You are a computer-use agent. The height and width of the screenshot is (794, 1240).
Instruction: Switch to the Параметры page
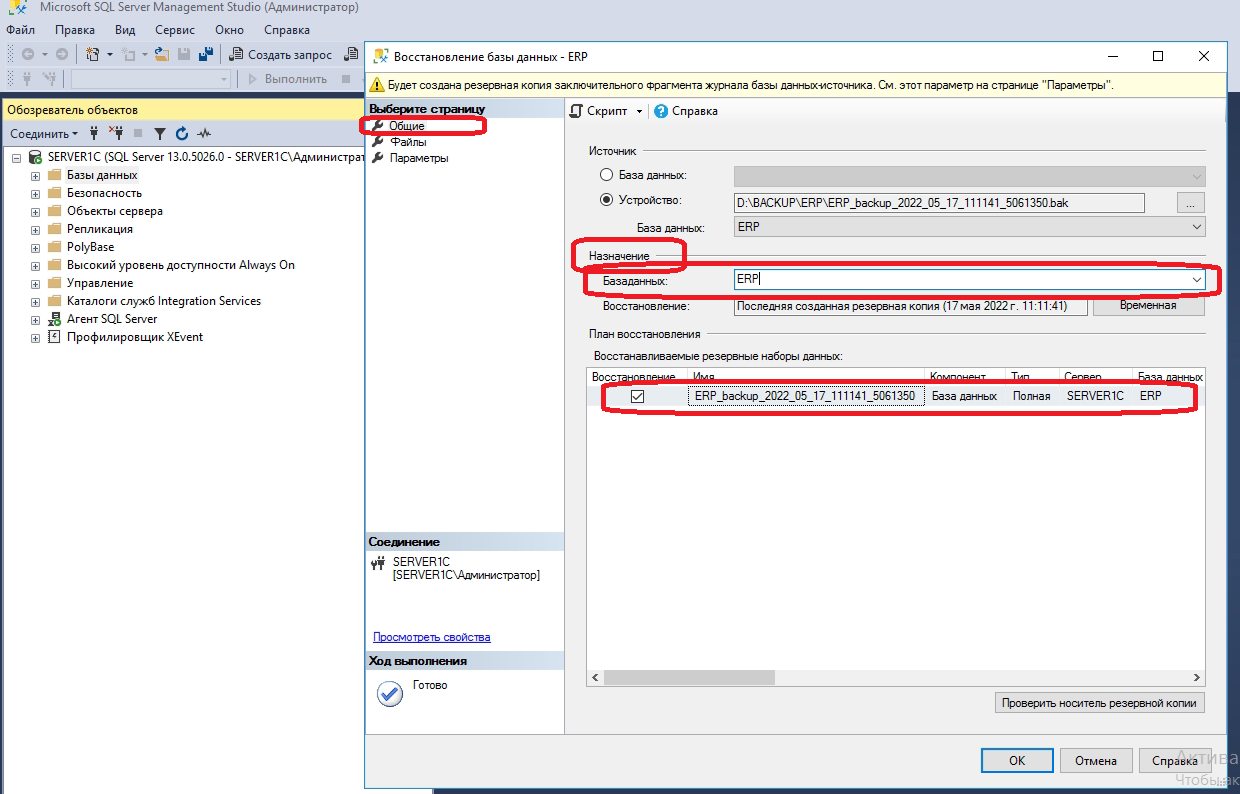(419, 158)
